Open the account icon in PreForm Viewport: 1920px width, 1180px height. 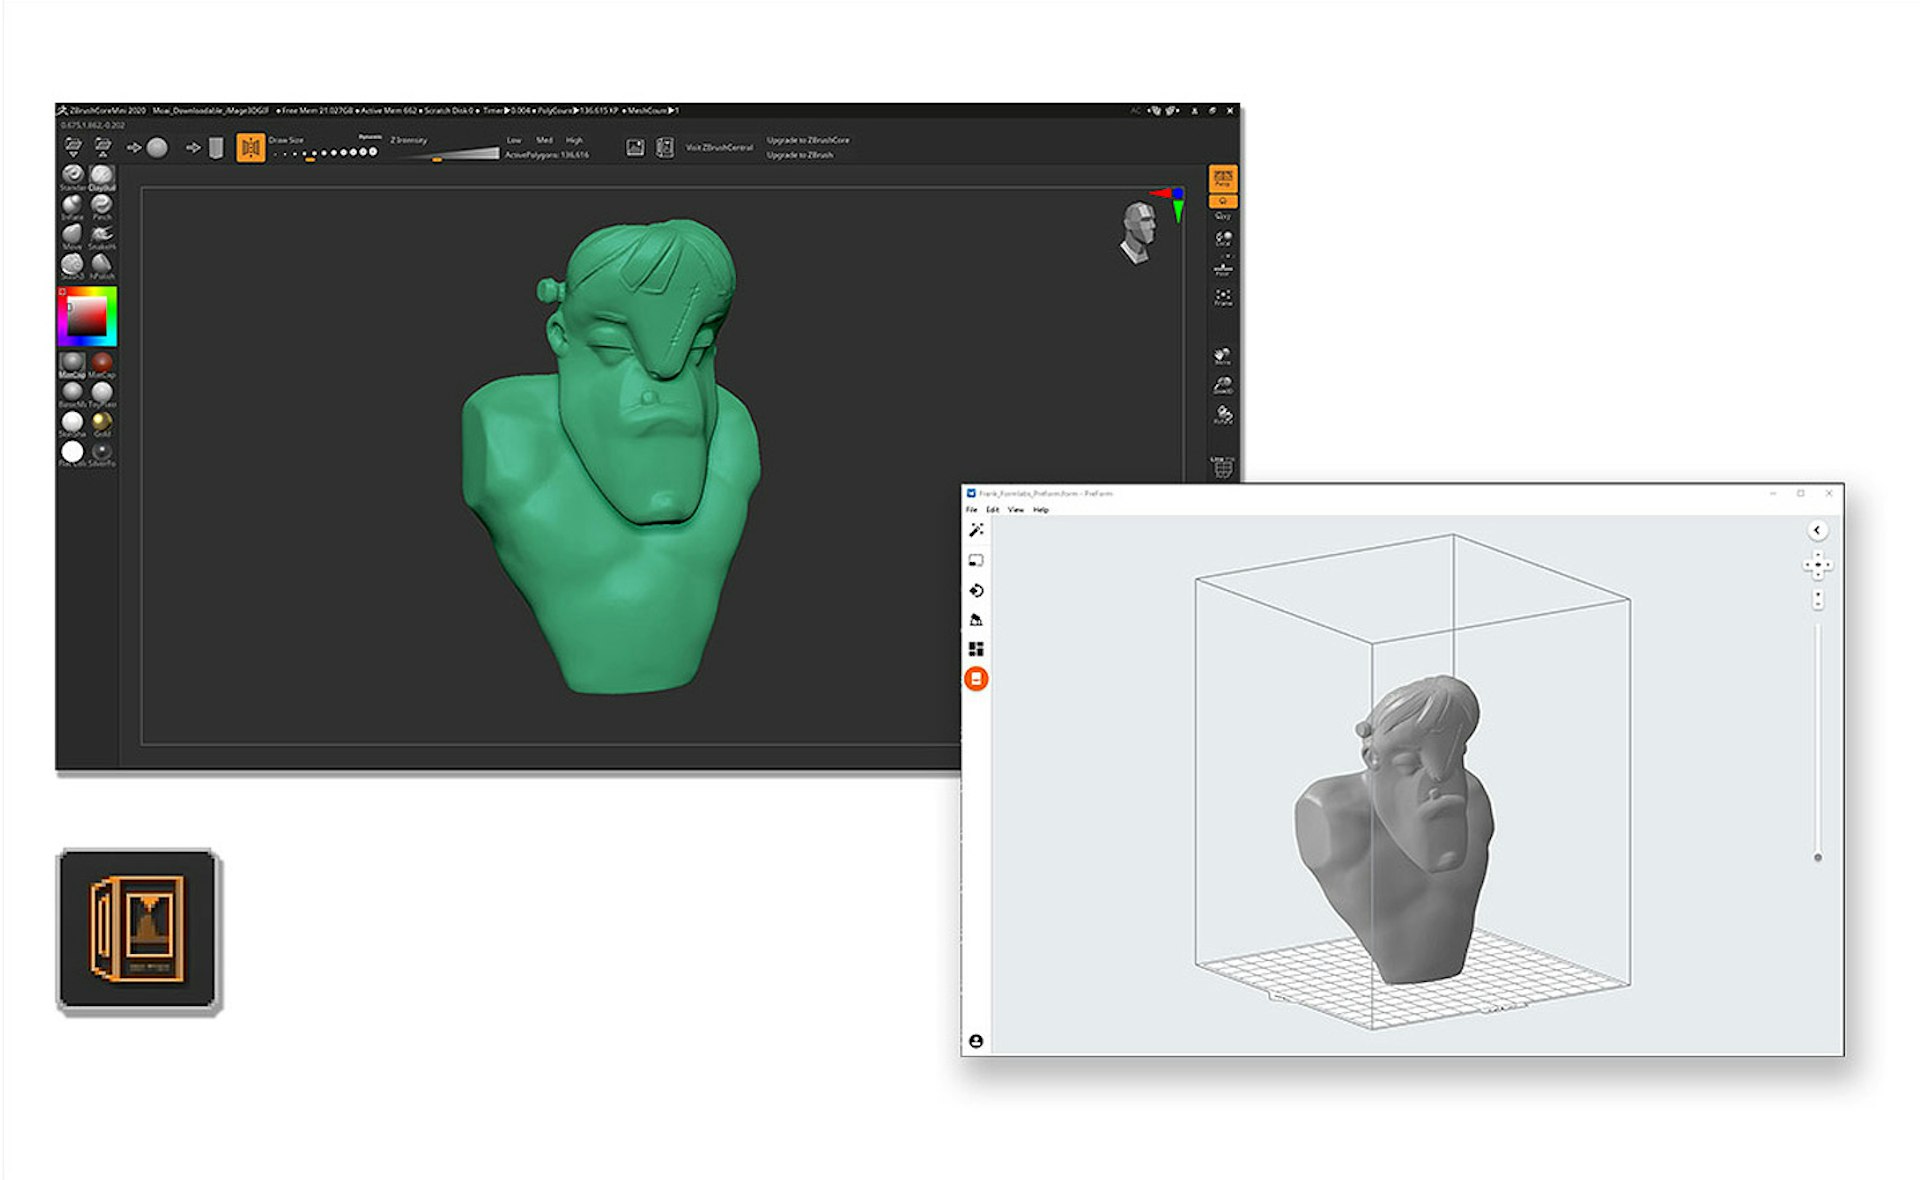976,1041
